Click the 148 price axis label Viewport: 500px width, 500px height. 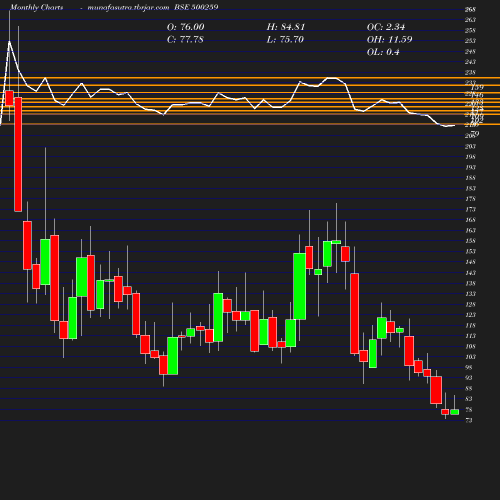470,262
